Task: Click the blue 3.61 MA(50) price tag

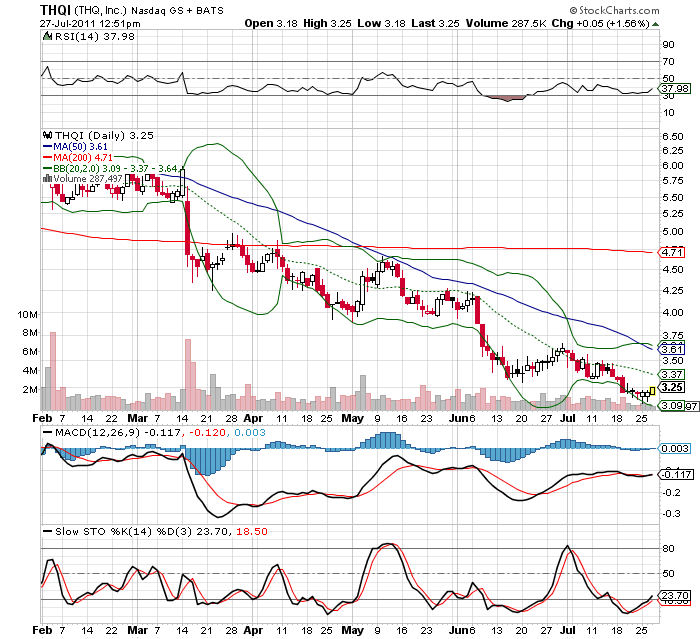Action: (x=672, y=349)
